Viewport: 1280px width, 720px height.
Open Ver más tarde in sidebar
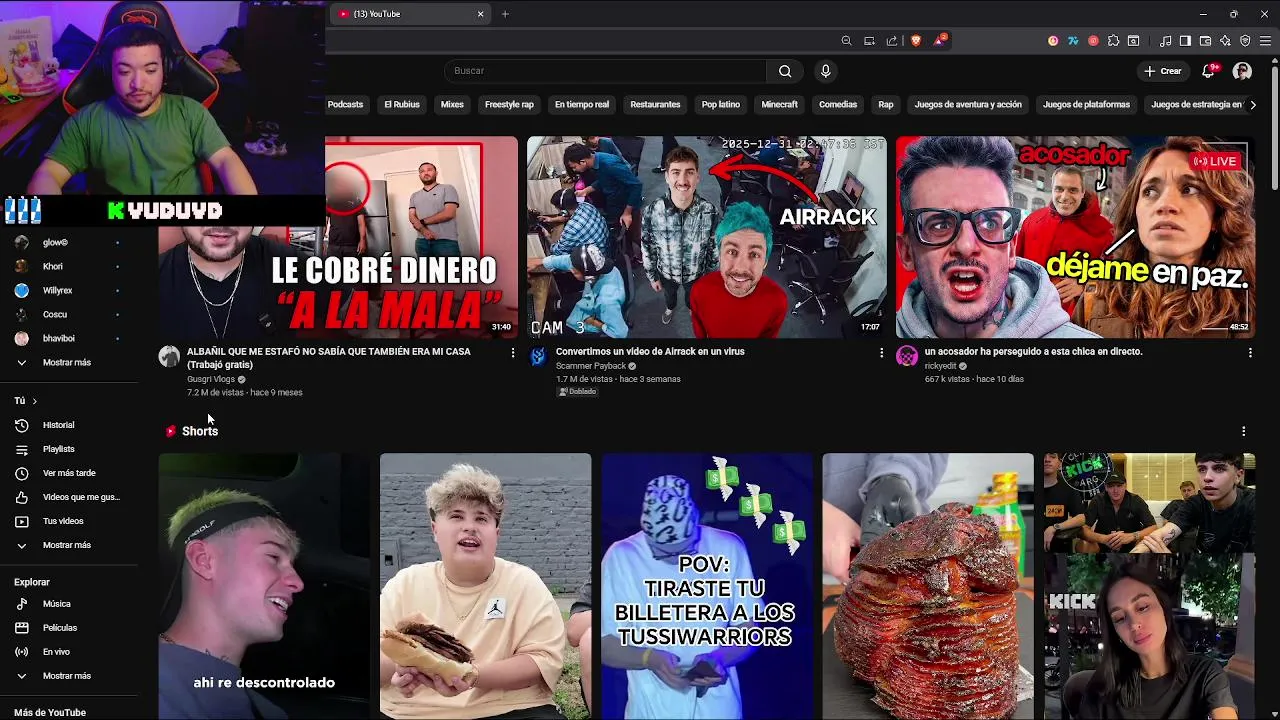tap(68, 473)
